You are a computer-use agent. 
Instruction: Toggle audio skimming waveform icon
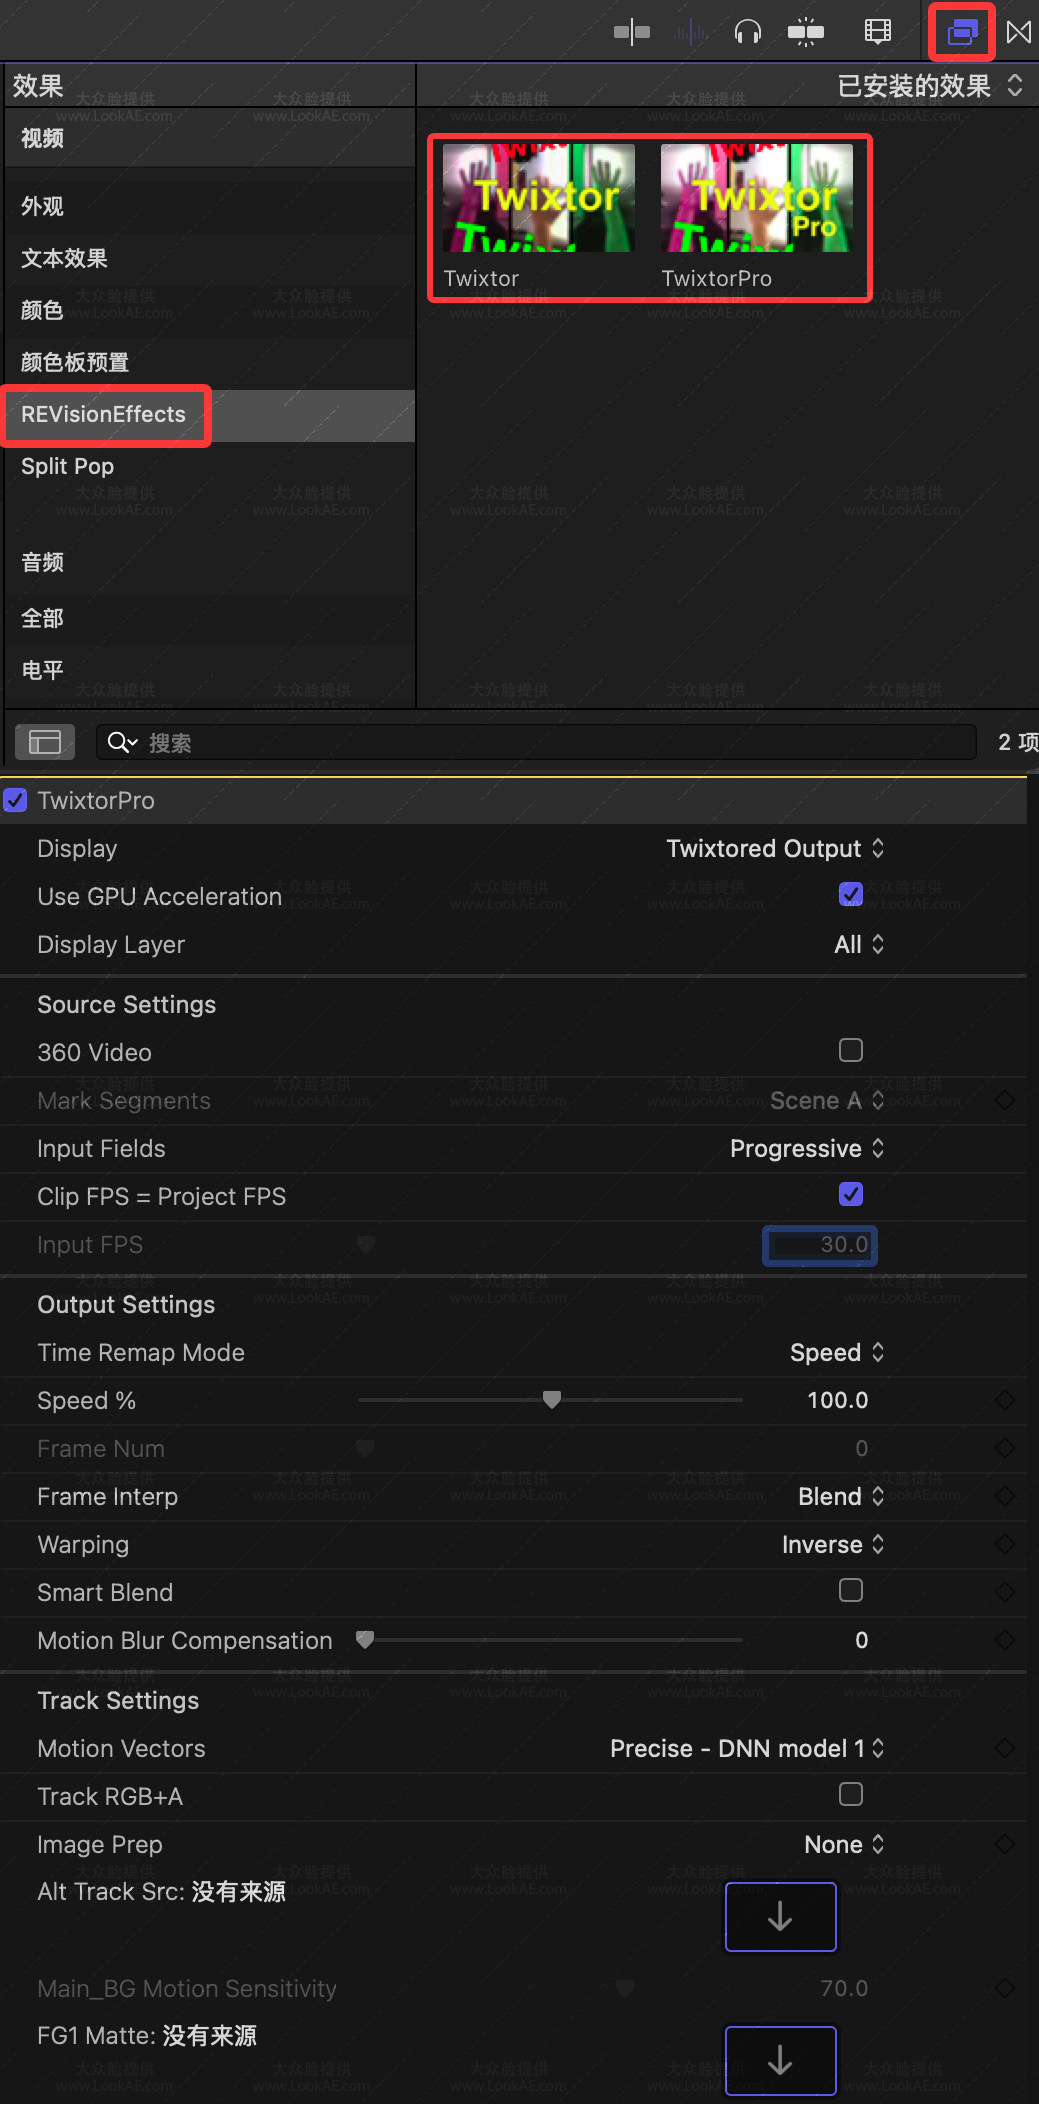691,32
